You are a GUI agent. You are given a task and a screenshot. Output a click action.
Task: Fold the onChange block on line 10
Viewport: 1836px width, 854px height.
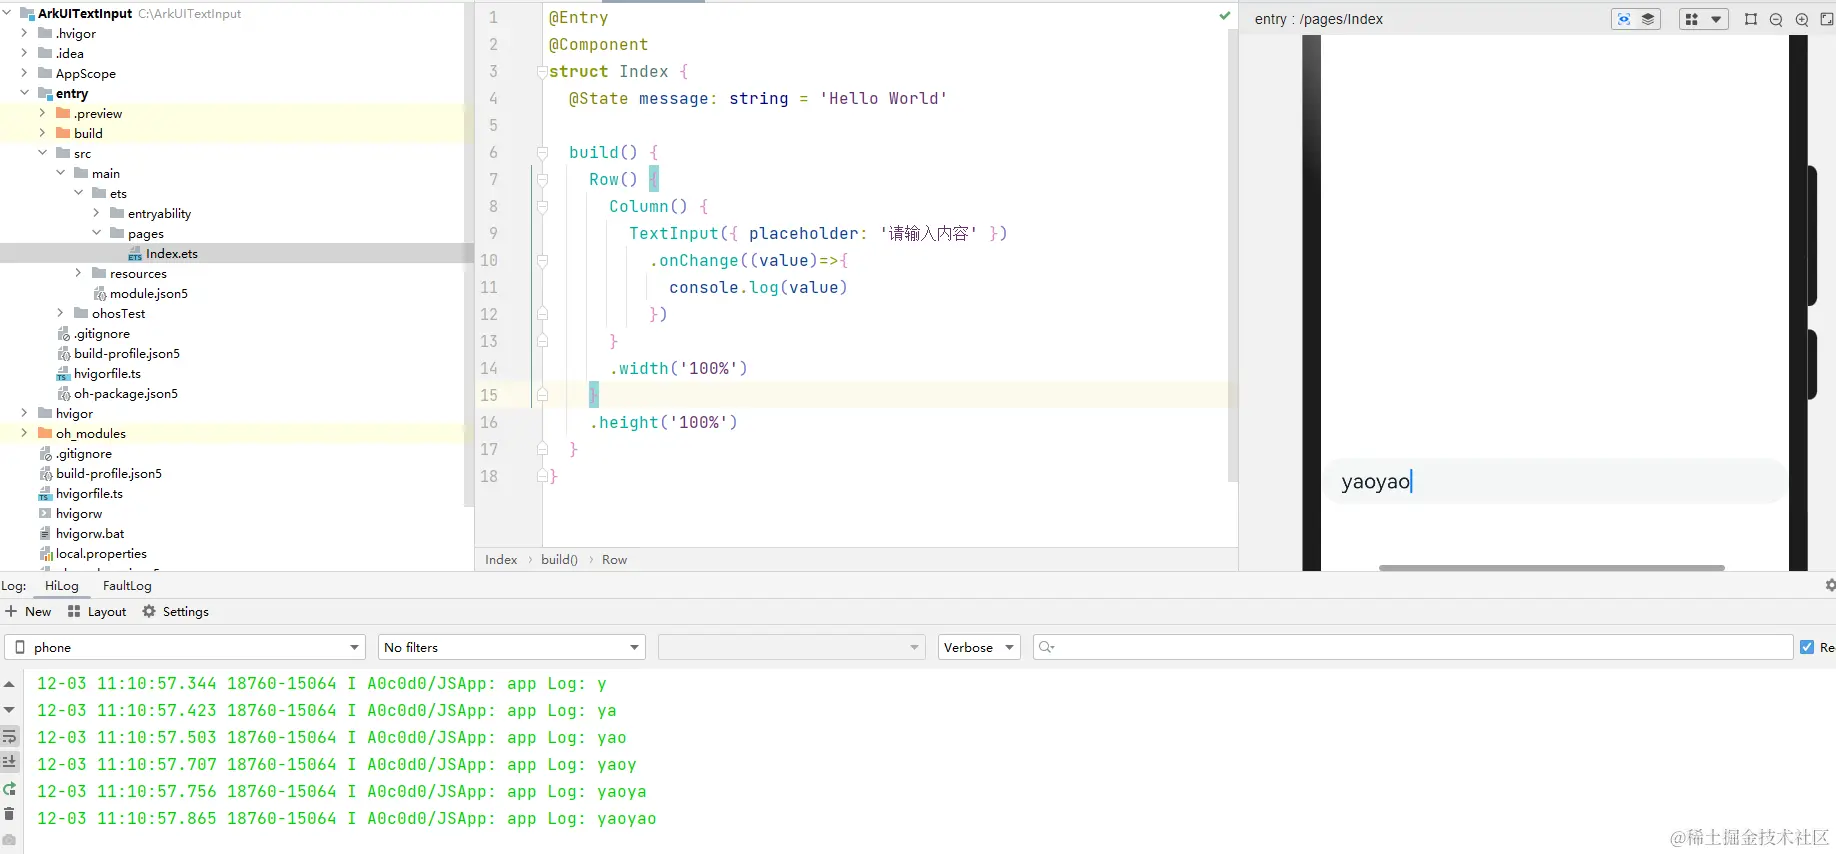[542, 261]
